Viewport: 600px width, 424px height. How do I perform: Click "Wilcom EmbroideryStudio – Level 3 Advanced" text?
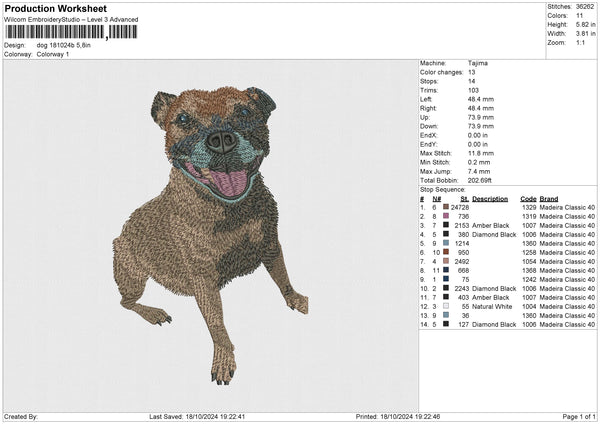pos(71,20)
